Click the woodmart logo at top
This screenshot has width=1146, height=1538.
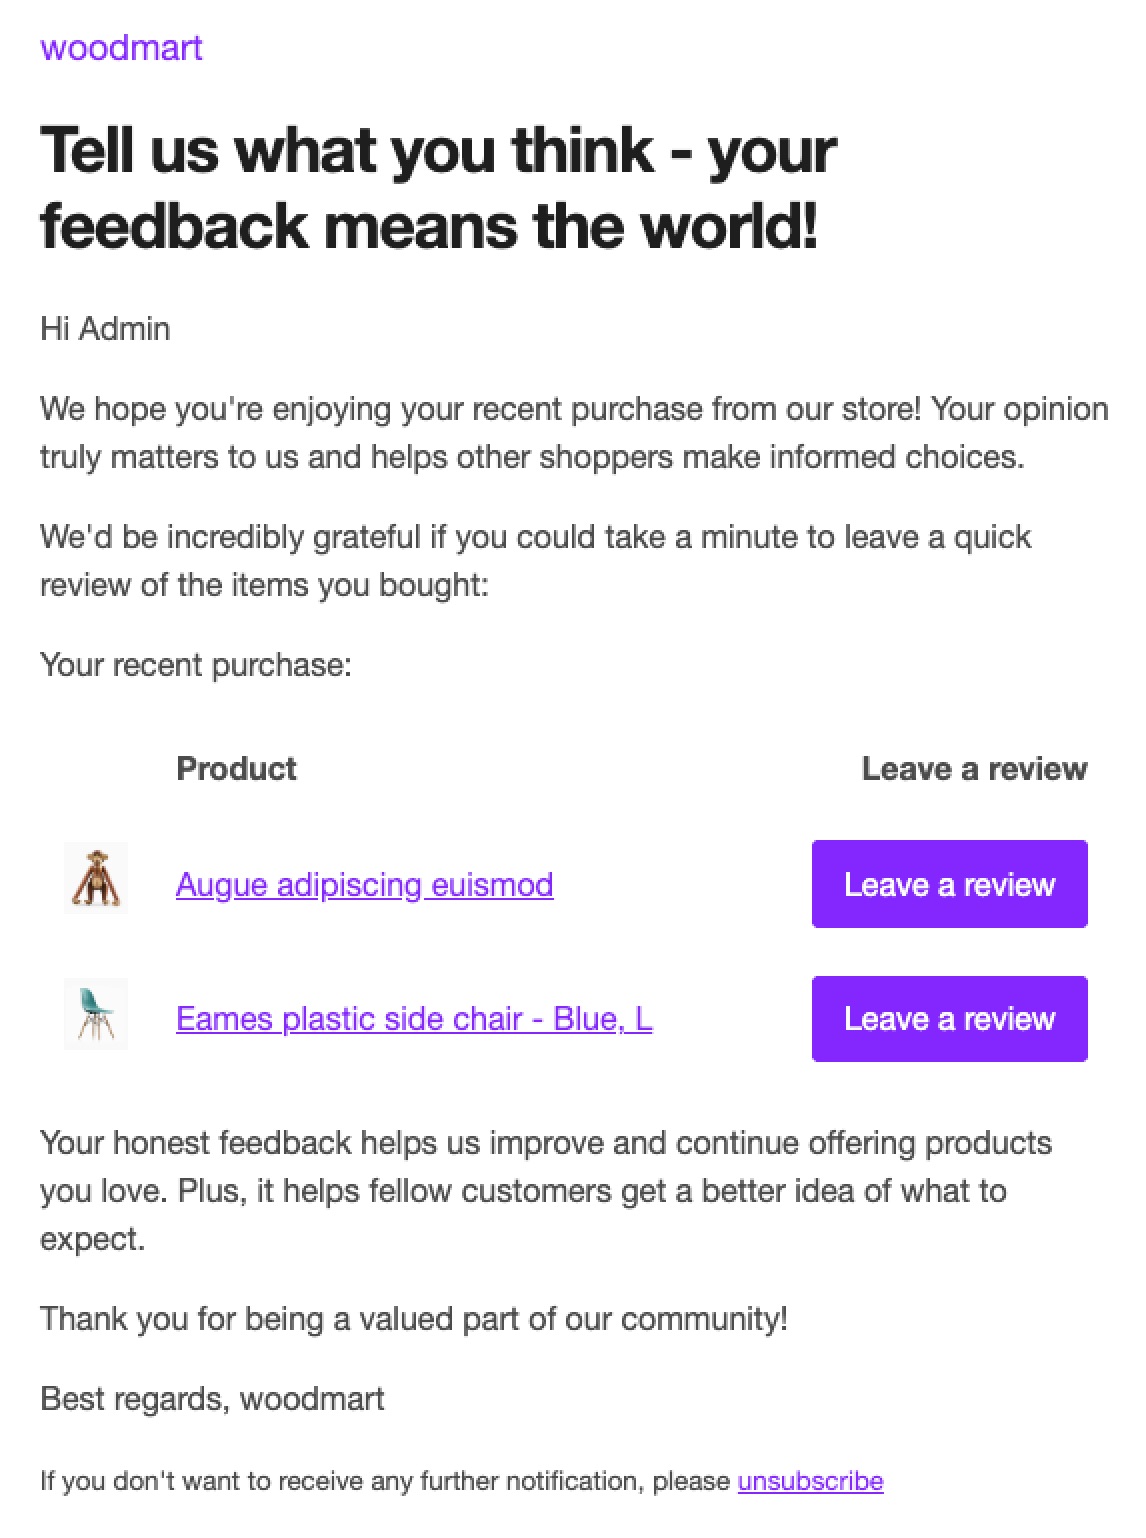tap(121, 47)
